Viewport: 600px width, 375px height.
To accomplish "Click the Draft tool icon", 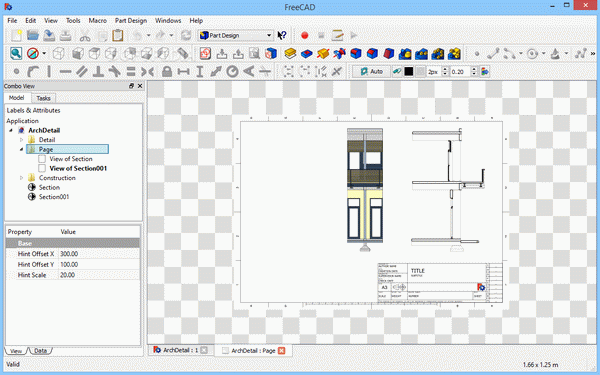I will coord(389,54).
